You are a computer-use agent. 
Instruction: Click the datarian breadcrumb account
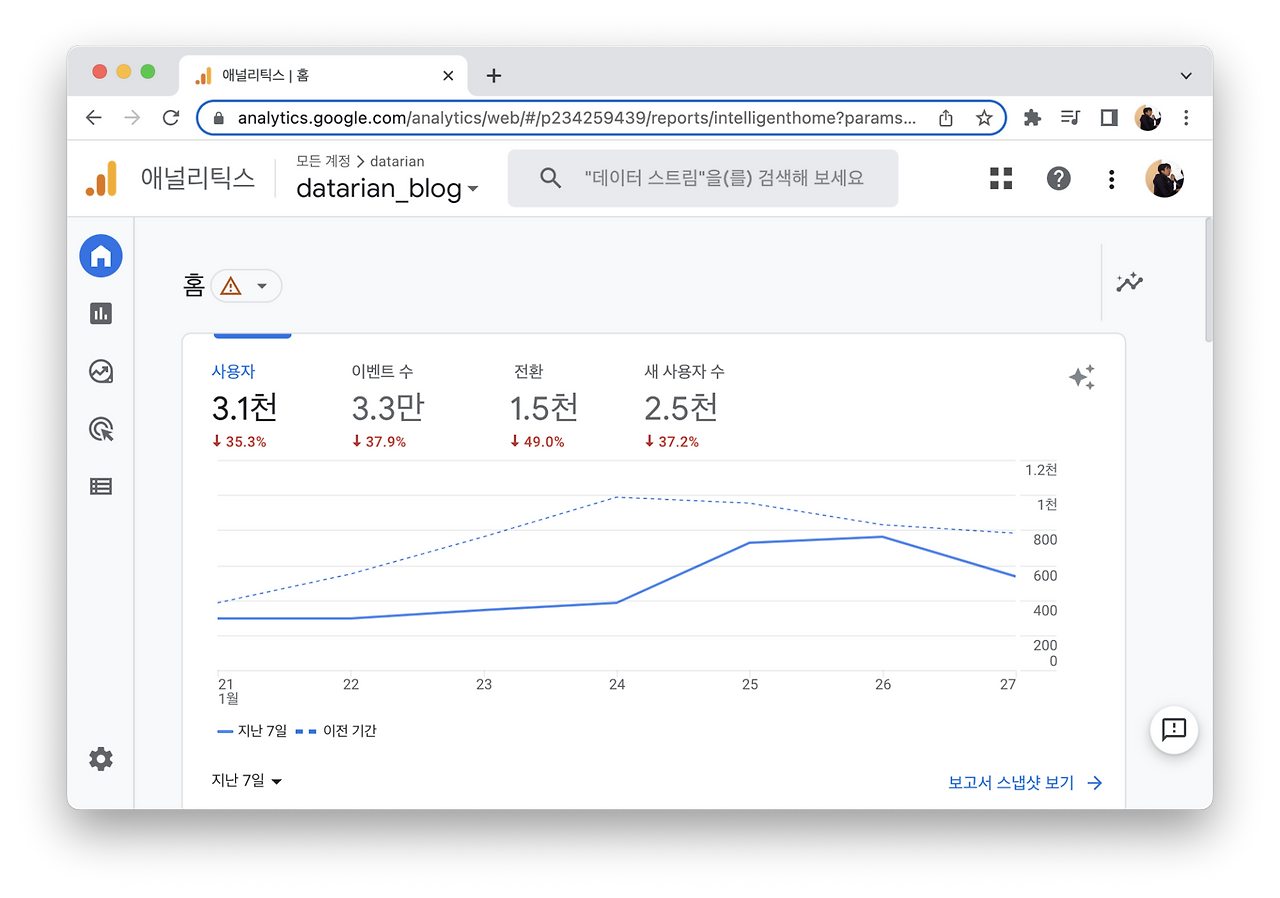tap(397, 161)
